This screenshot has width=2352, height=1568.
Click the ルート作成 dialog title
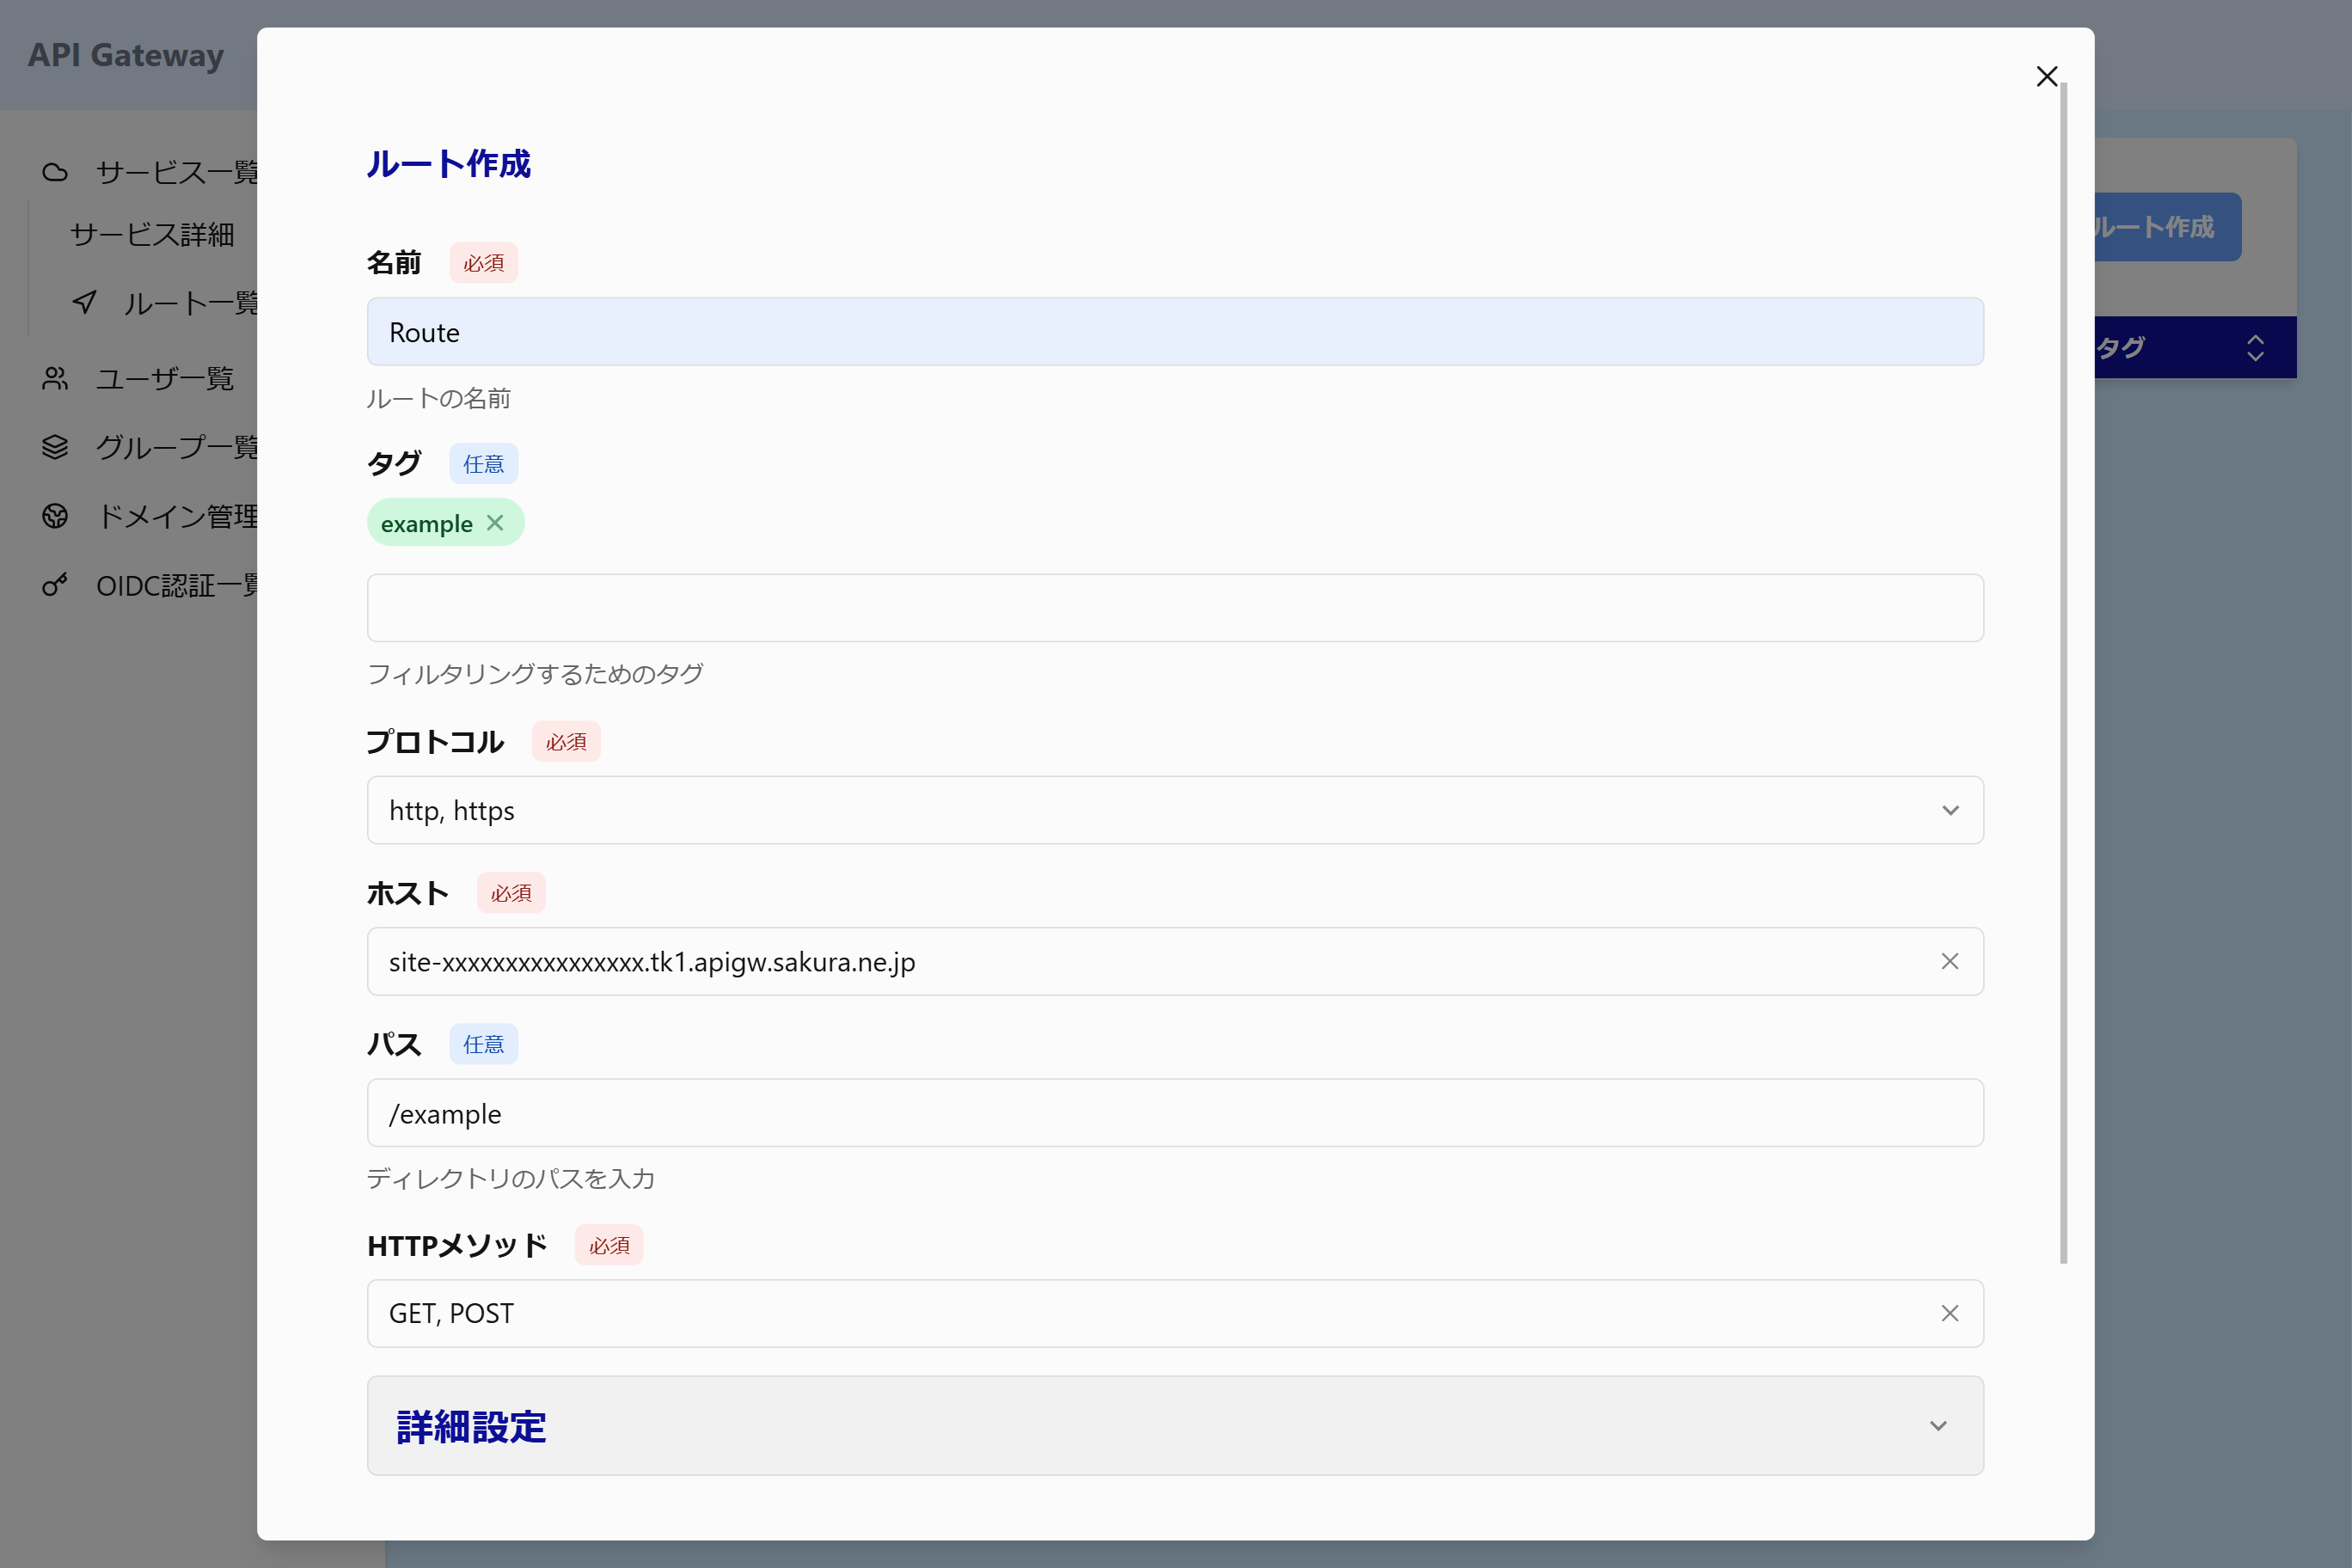pos(448,164)
